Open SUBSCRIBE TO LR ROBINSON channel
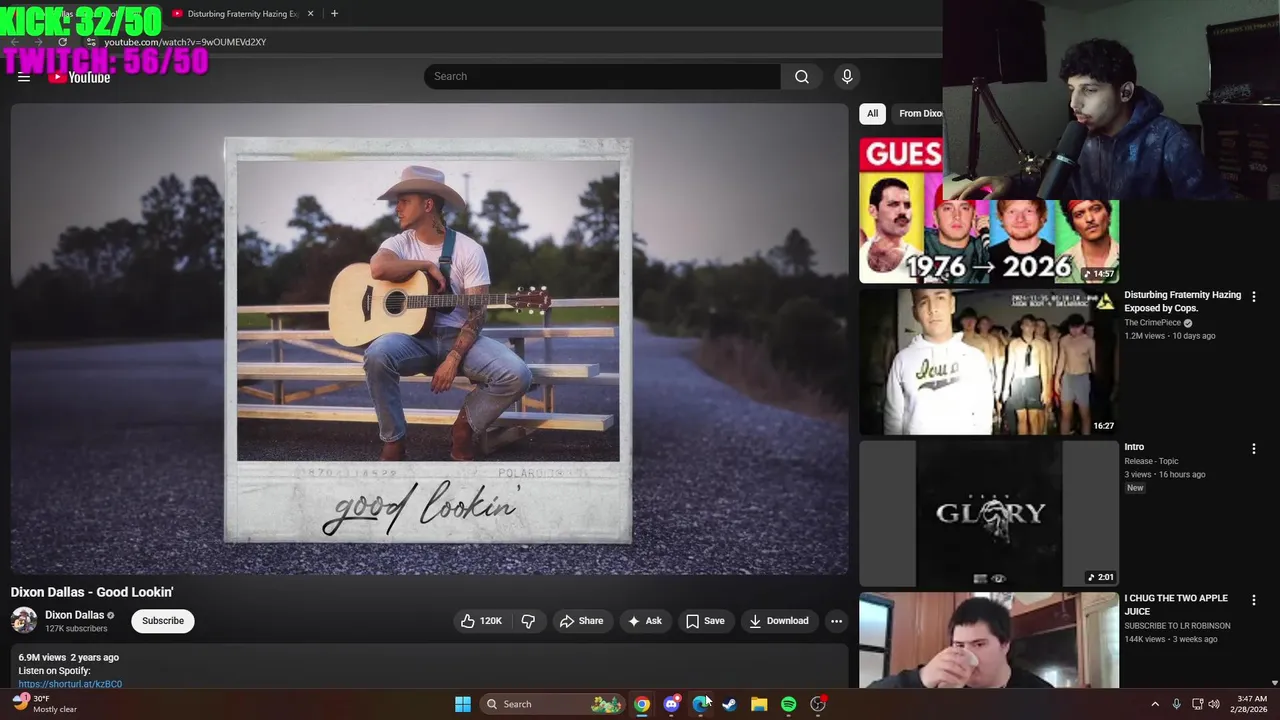This screenshot has width=1280, height=720. [x=1177, y=626]
